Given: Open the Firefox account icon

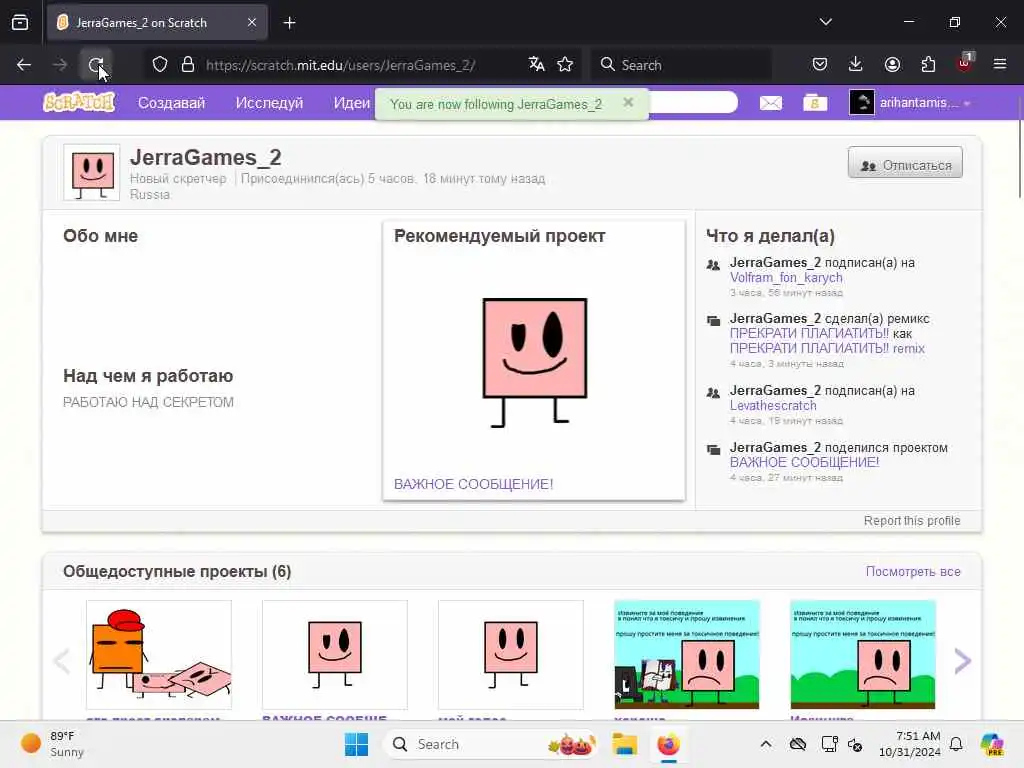Looking at the screenshot, I should coord(892,64).
